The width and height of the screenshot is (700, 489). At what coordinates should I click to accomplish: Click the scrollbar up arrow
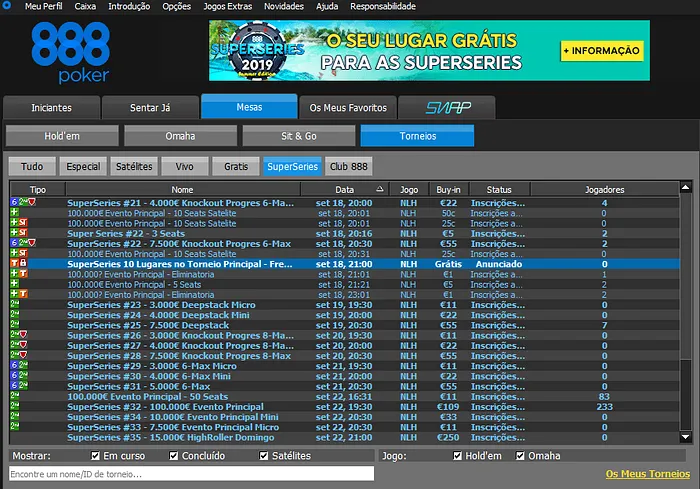coord(686,188)
